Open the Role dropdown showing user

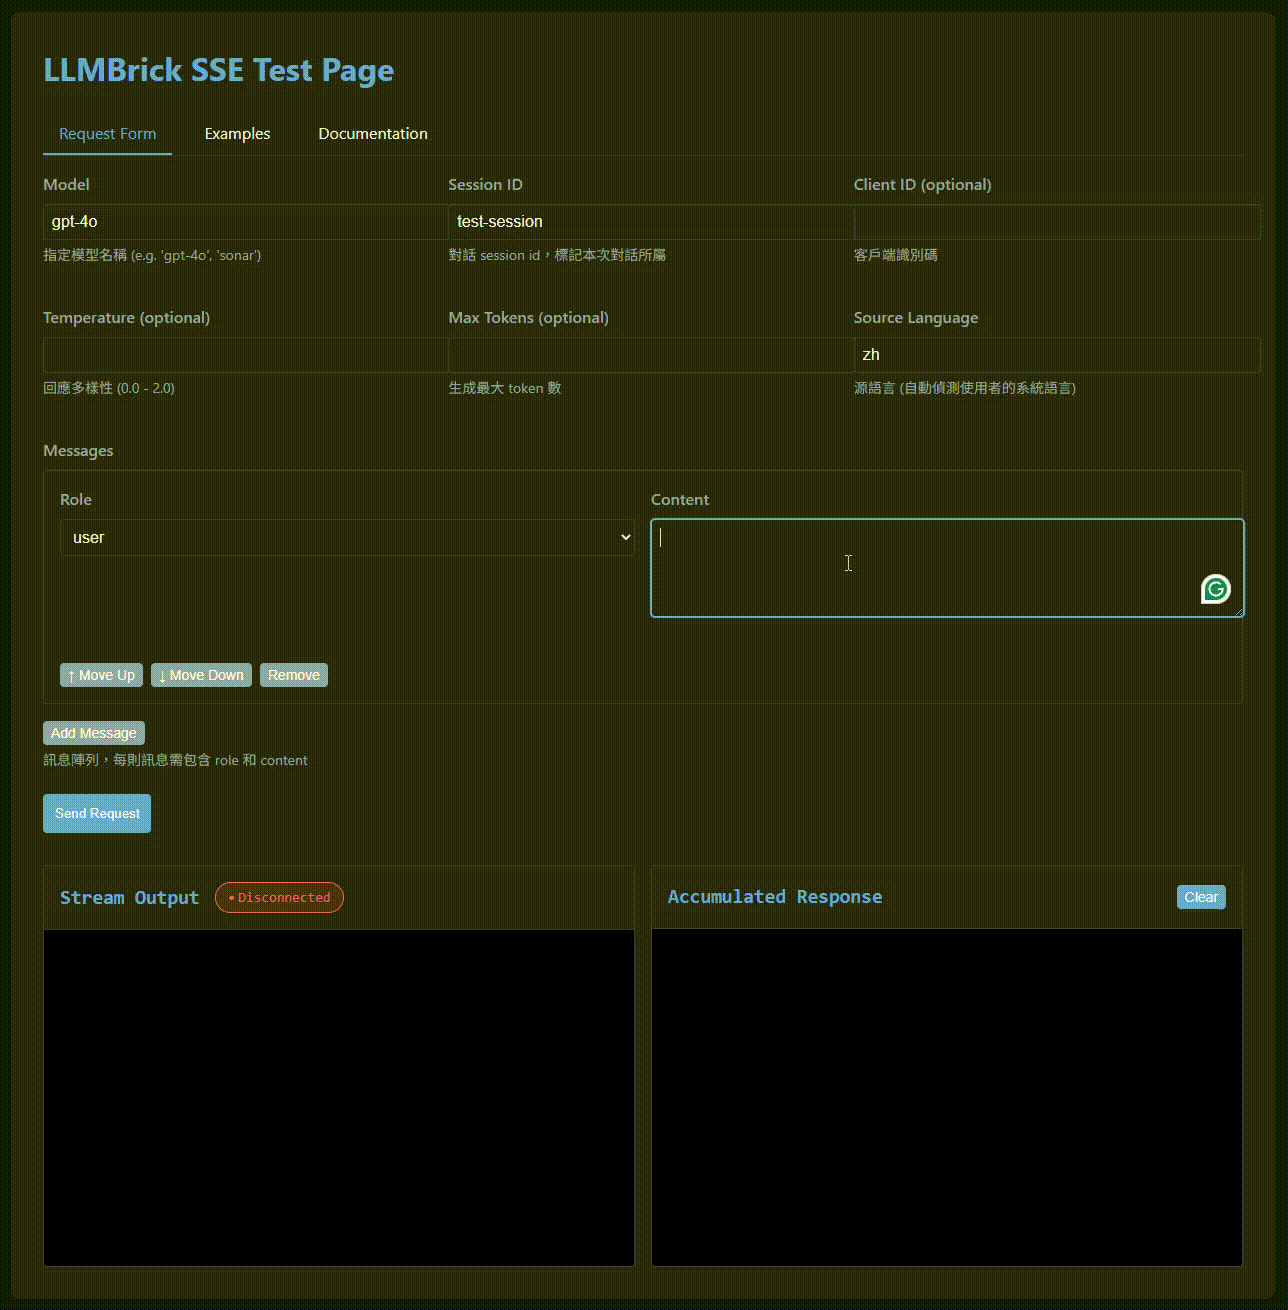pos(347,537)
